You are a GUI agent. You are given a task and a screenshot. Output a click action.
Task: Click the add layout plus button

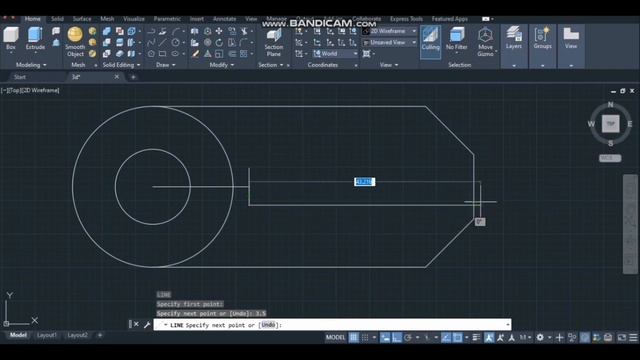[x=100, y=335]
